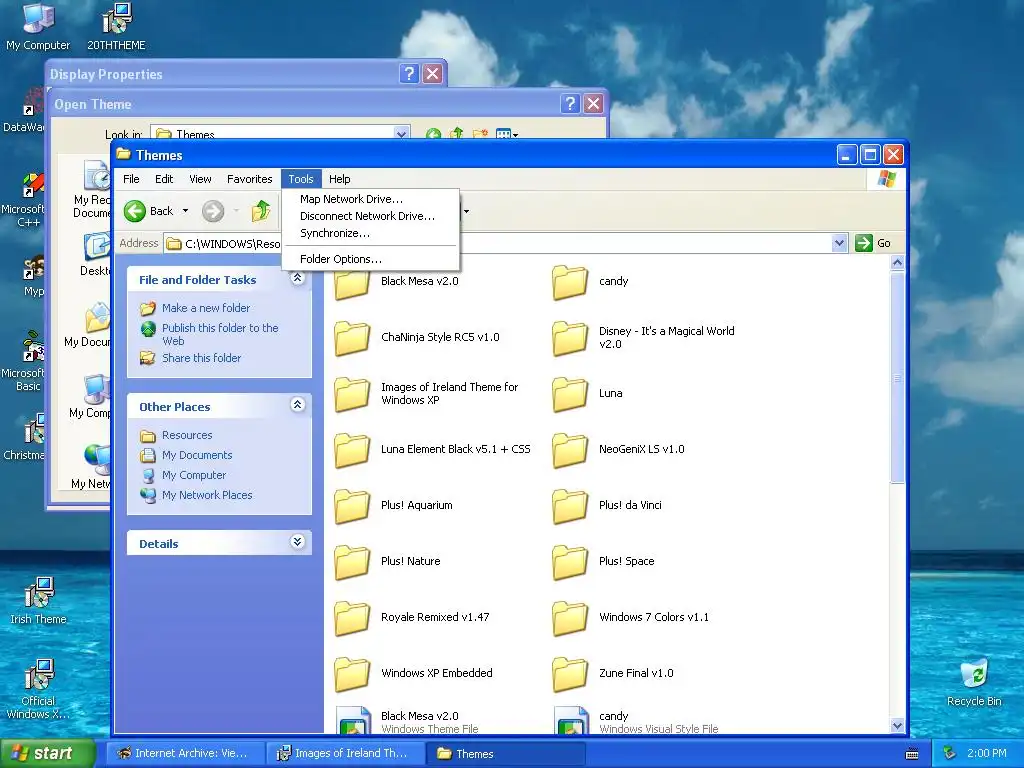Close the open Tools menu
The width and height of the screenshot is (1024, 768).
301,179
